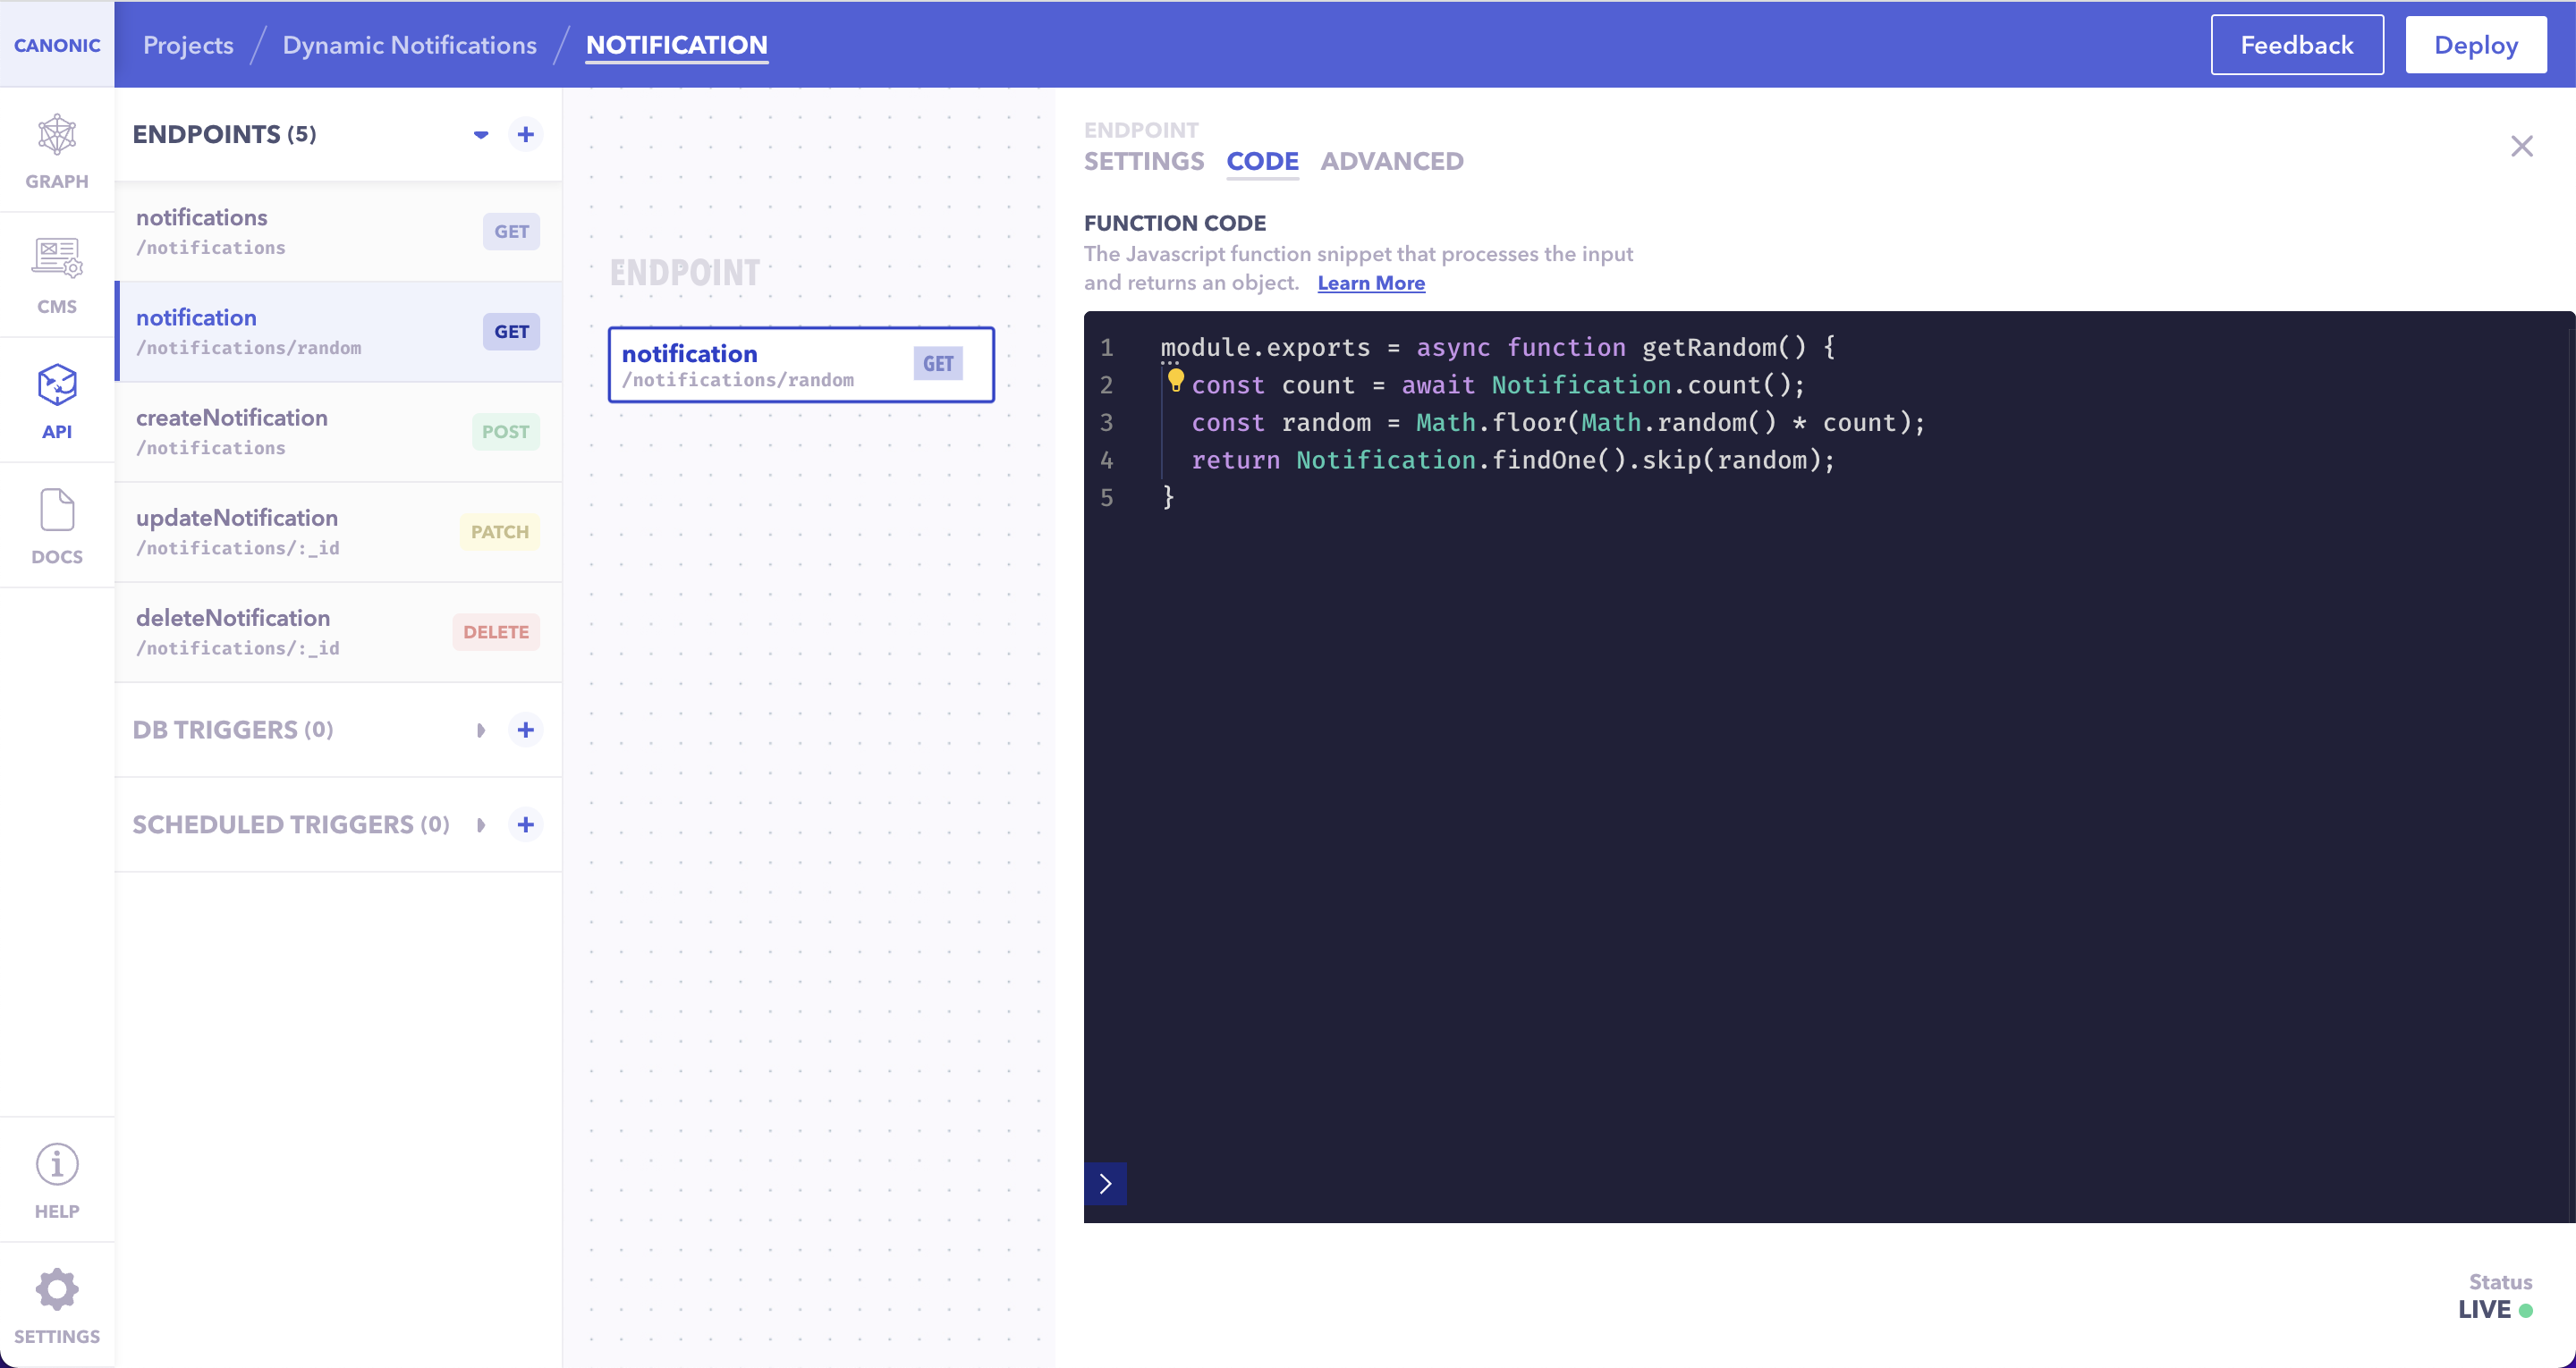This screenshot has width=2576, height=1368.
Task: Open the CMS section icon
Action: click(x=57, y=258)
